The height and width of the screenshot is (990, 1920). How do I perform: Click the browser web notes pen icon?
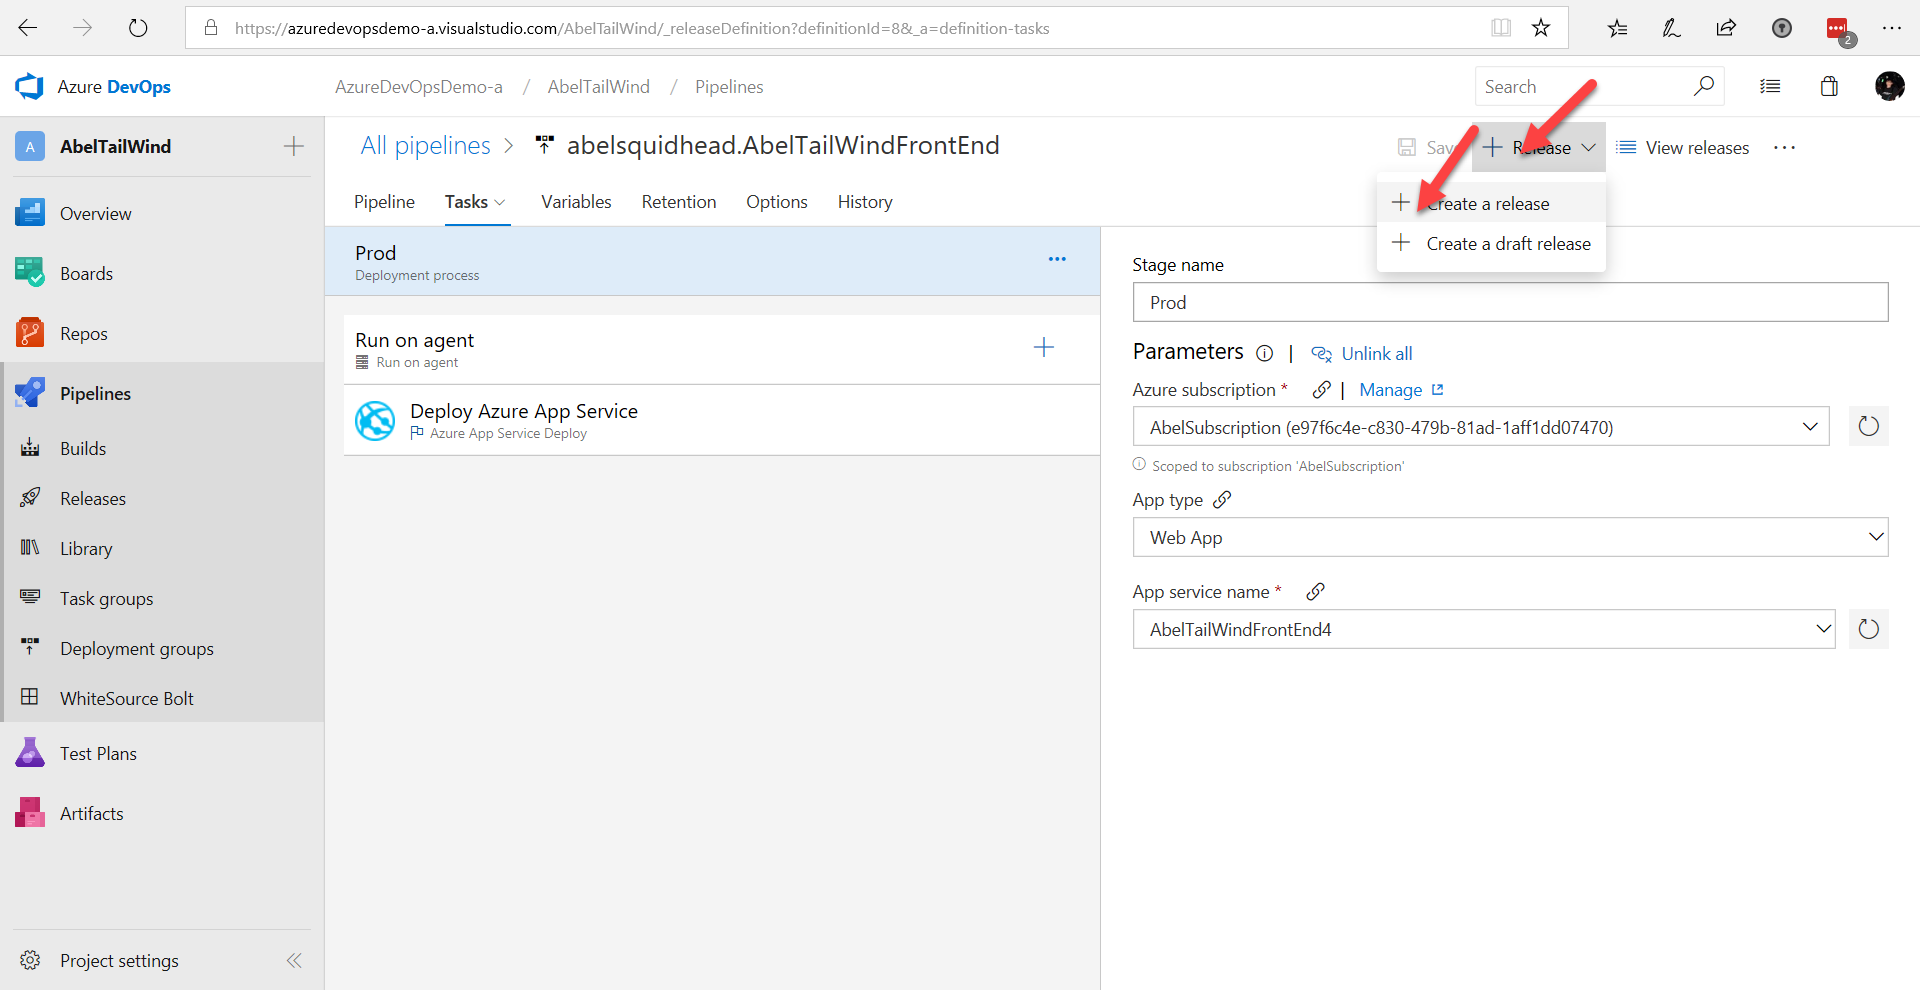(1671, 28)
